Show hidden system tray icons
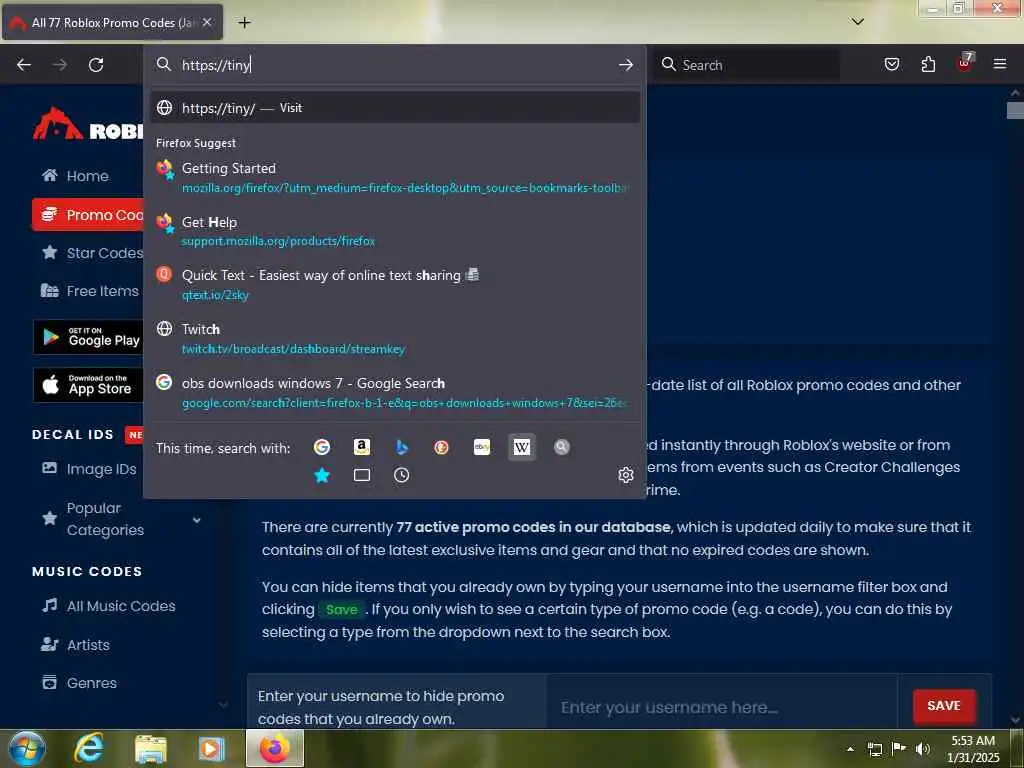1024x768 pixels. pyautogui.click(x=850, y=749)
